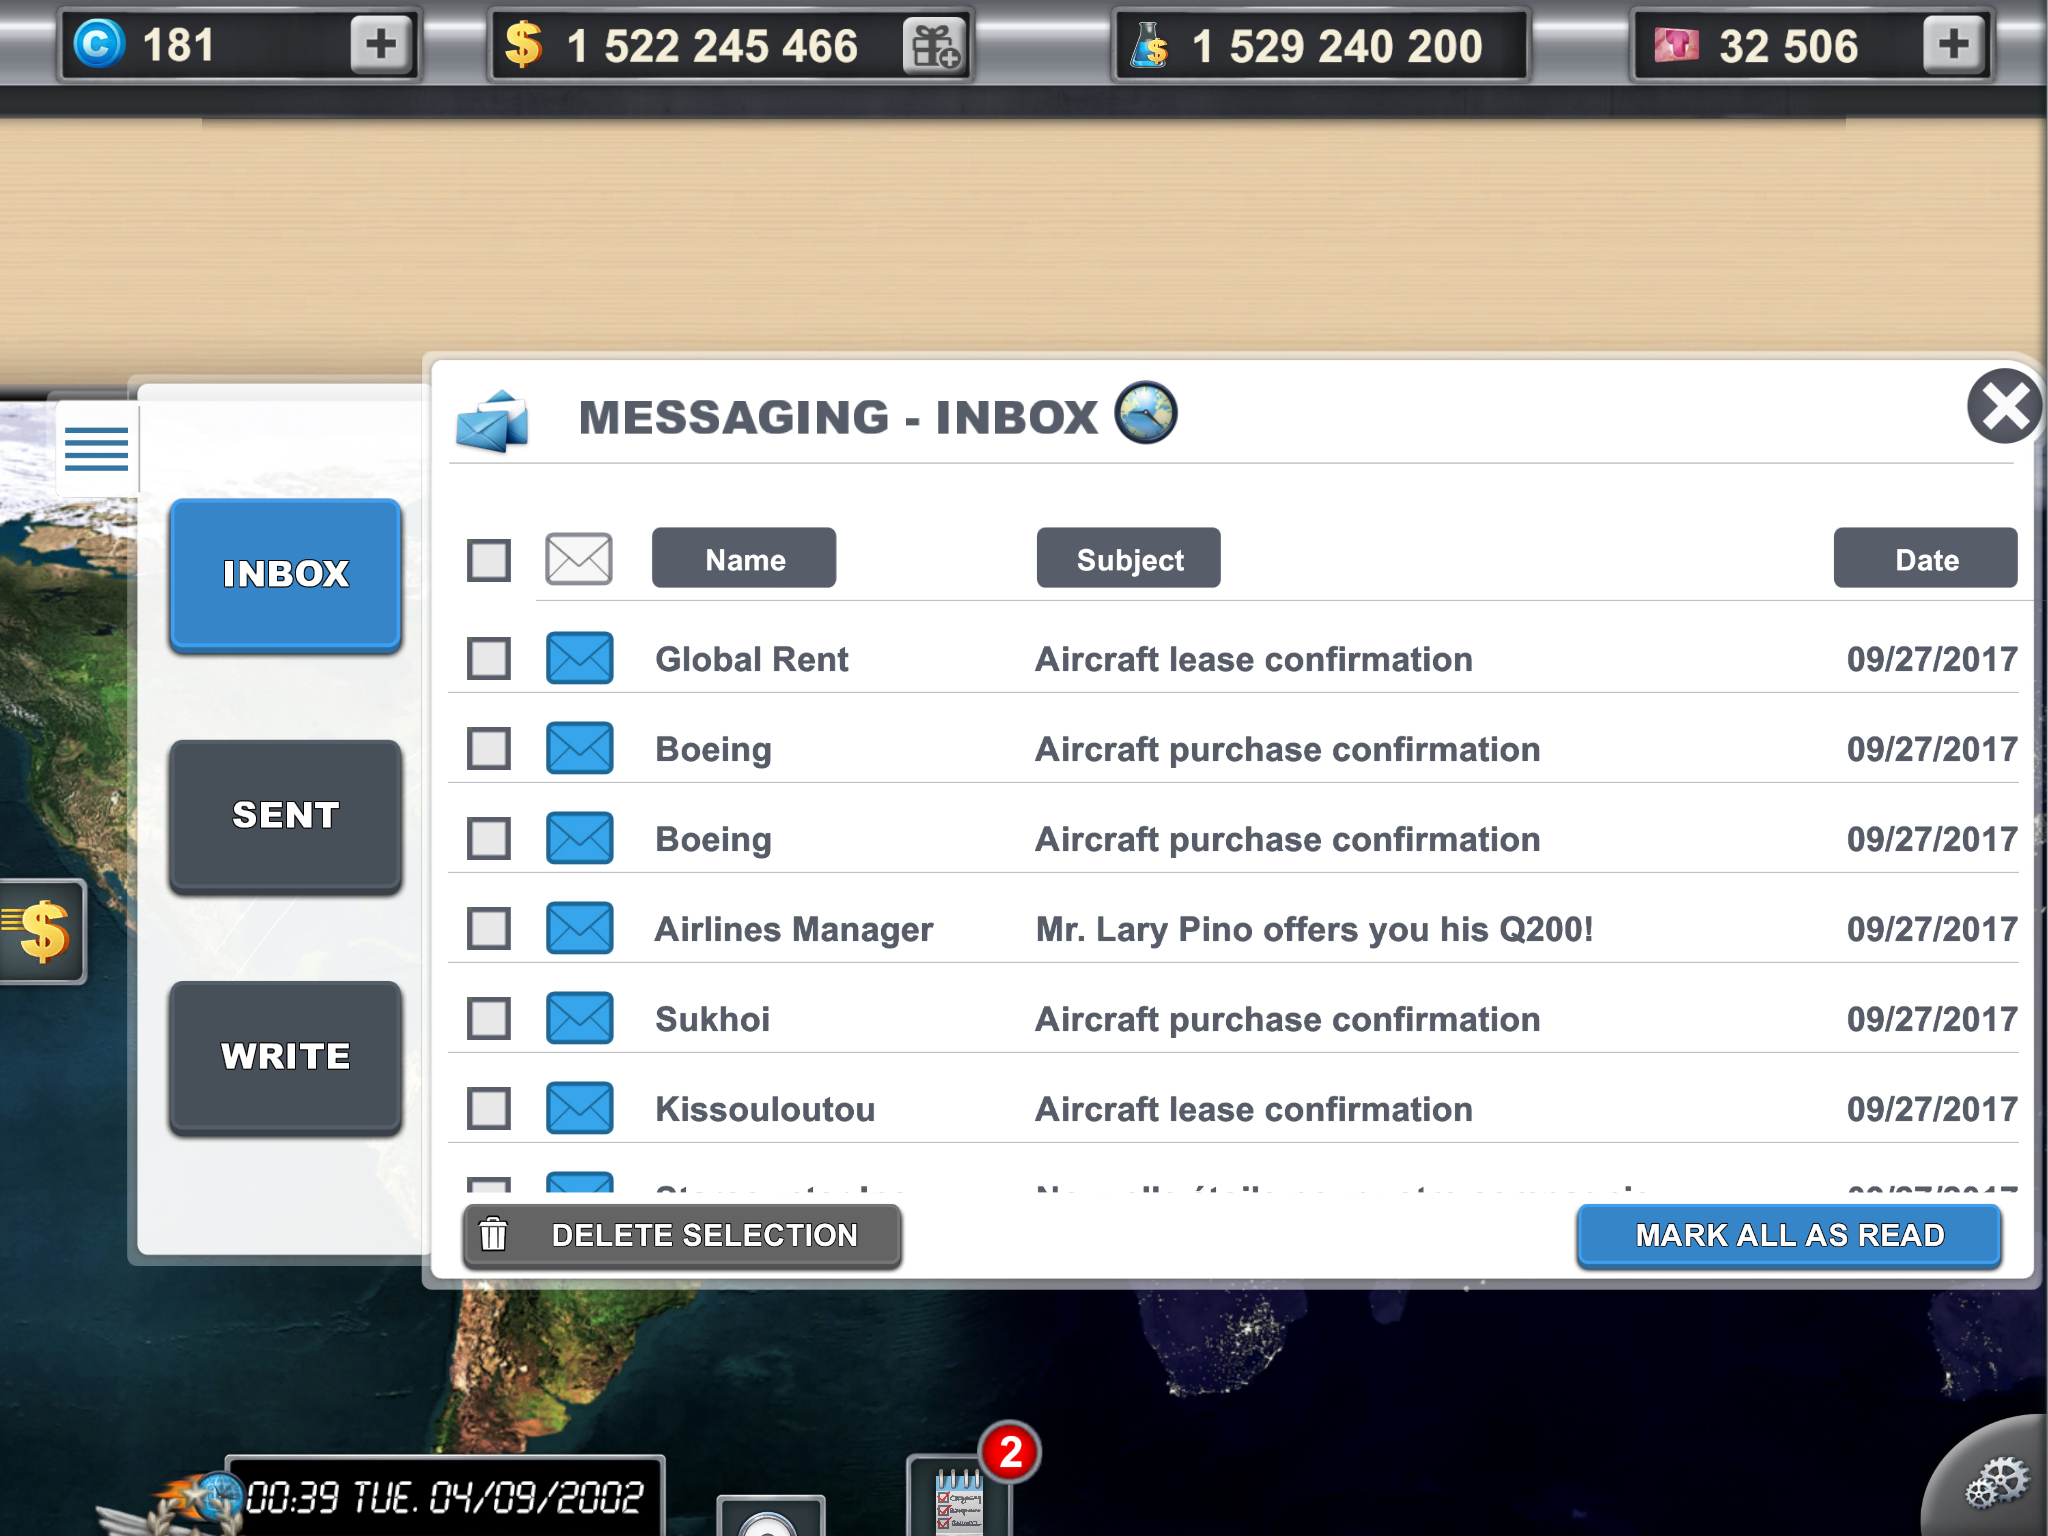
Task: Tap the globe clock icon beside the INBOX title
Action: (x=1146, y=412)
